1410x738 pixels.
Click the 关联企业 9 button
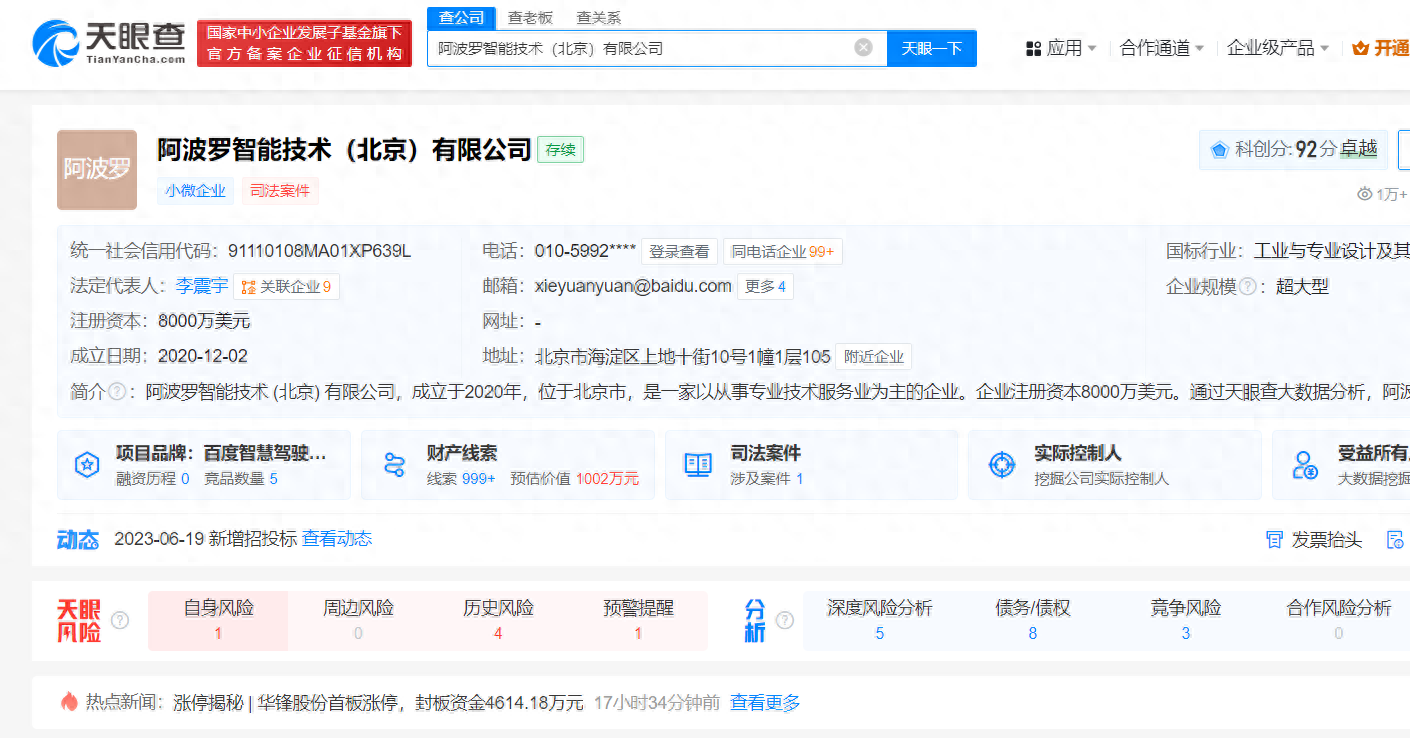[x=286, y=287]
